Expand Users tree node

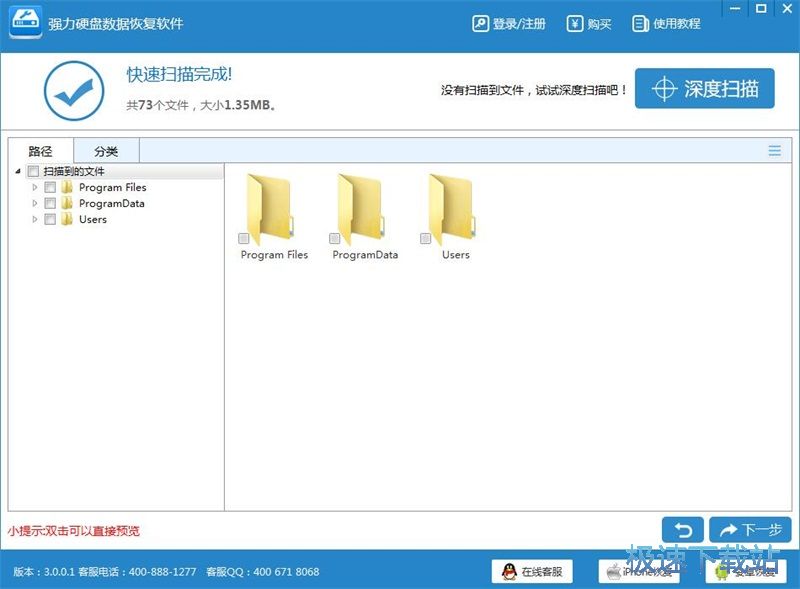coord(35,219)
